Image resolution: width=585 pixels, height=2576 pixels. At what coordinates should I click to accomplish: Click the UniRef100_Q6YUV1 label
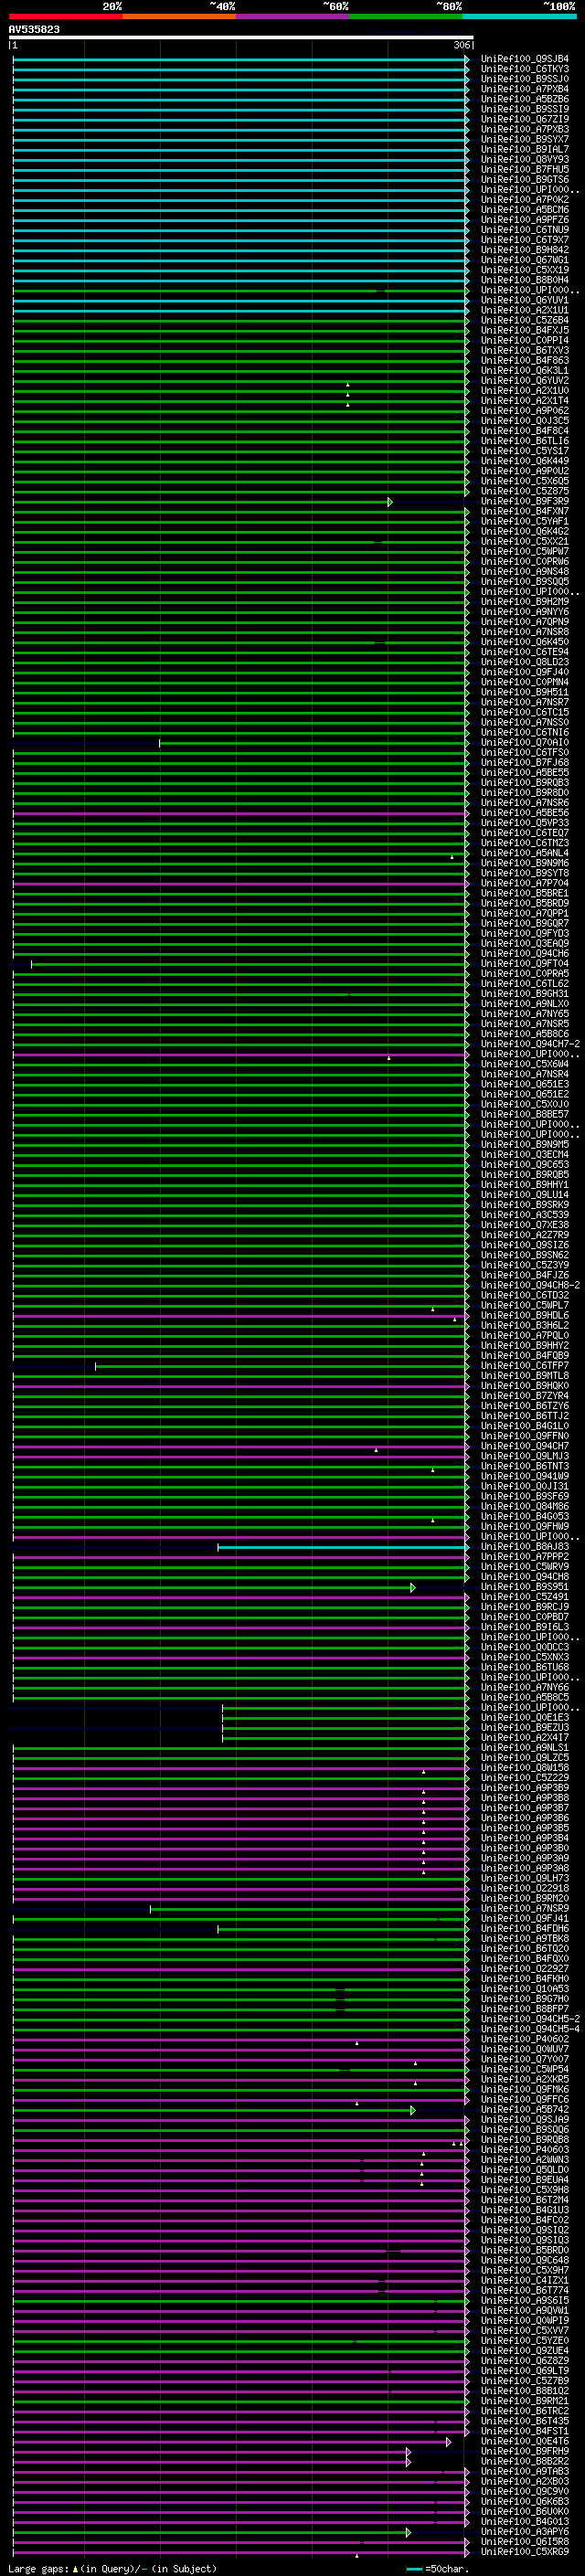524,300
